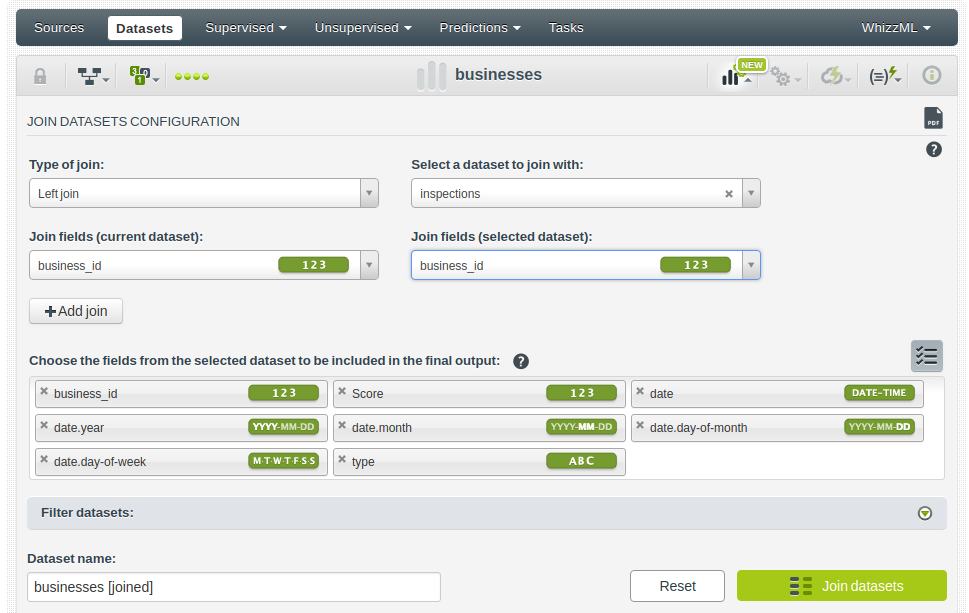This screenshot has height=613, width=969.
Task: Click the privacy lock icon
Action: click(x=40, y=76)
